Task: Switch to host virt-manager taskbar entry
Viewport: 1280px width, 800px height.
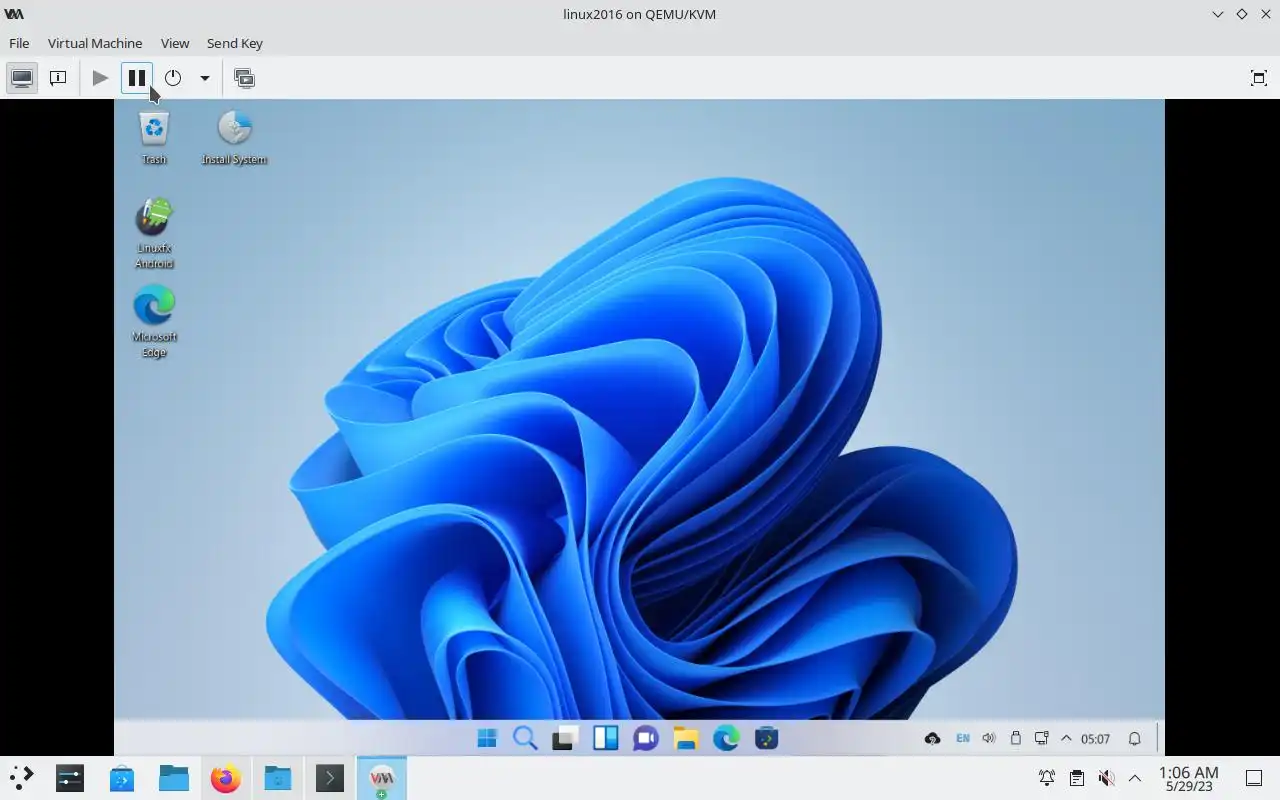Action: (x=382, y=778)
